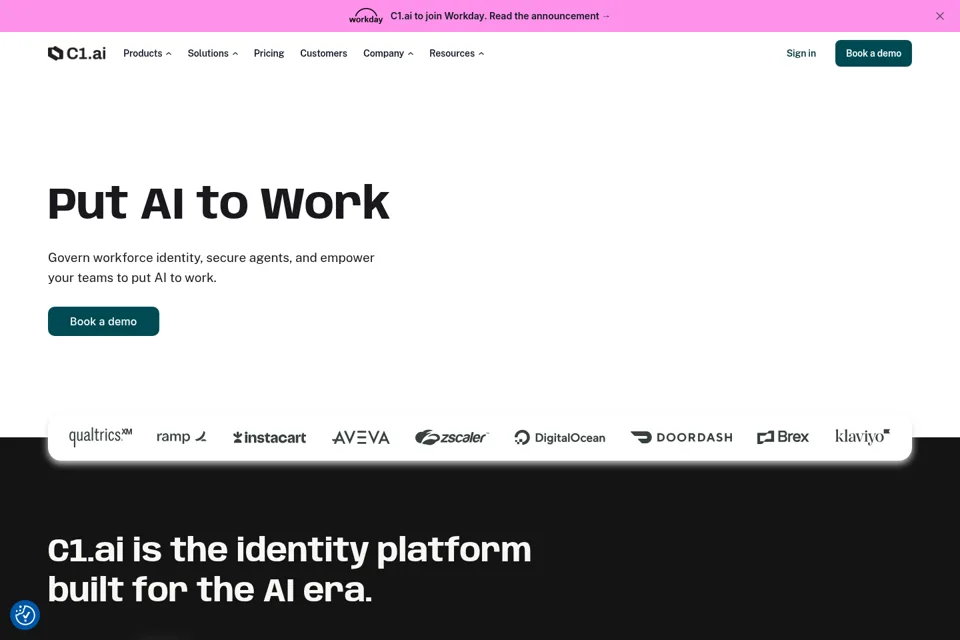Click the DigitalOcean logo
This screenshot has width=960, height=640.
pos(560,437)
